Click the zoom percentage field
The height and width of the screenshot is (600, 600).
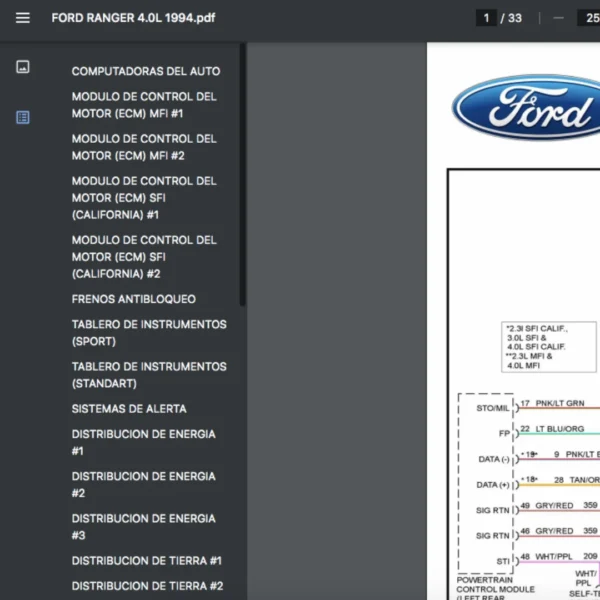click(x=589, y=18)
